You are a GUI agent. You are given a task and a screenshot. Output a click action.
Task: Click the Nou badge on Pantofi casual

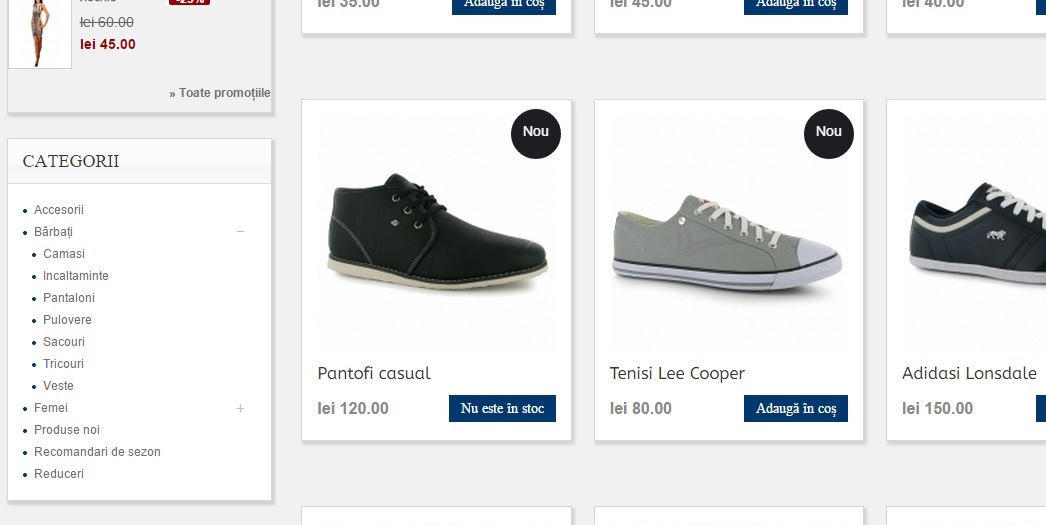[536, 133]
